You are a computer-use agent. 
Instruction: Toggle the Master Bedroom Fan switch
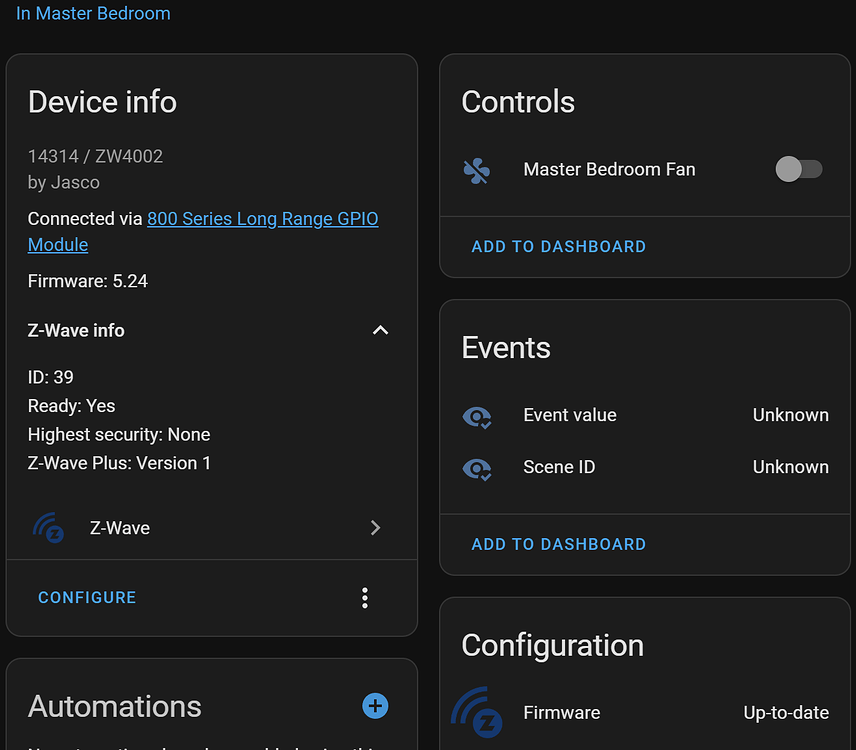pos(799,169)
